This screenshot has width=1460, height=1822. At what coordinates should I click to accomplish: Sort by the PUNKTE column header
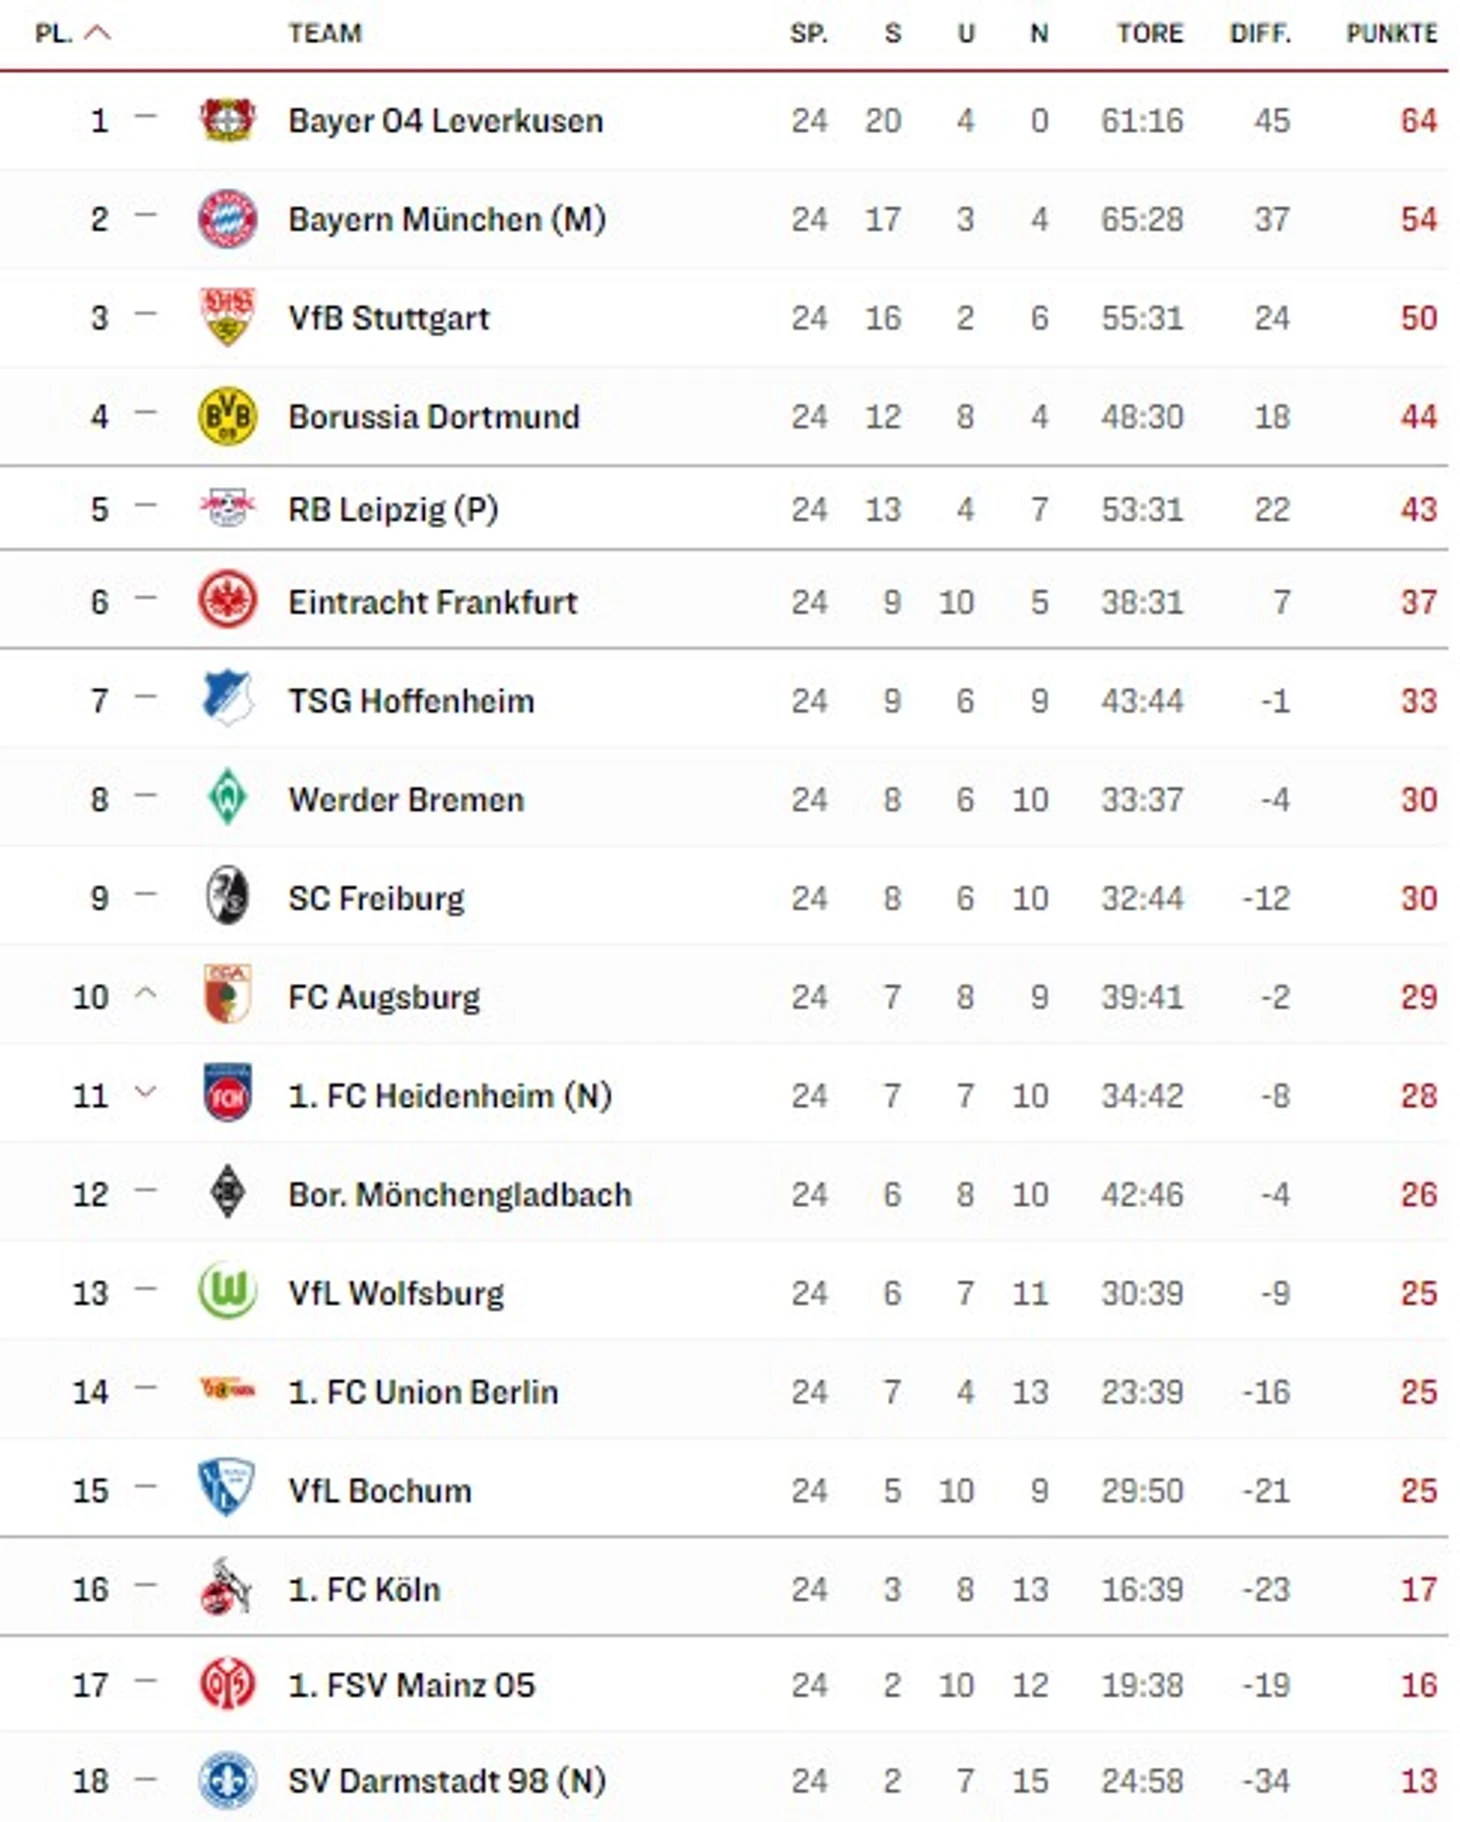pos(1391,33)
